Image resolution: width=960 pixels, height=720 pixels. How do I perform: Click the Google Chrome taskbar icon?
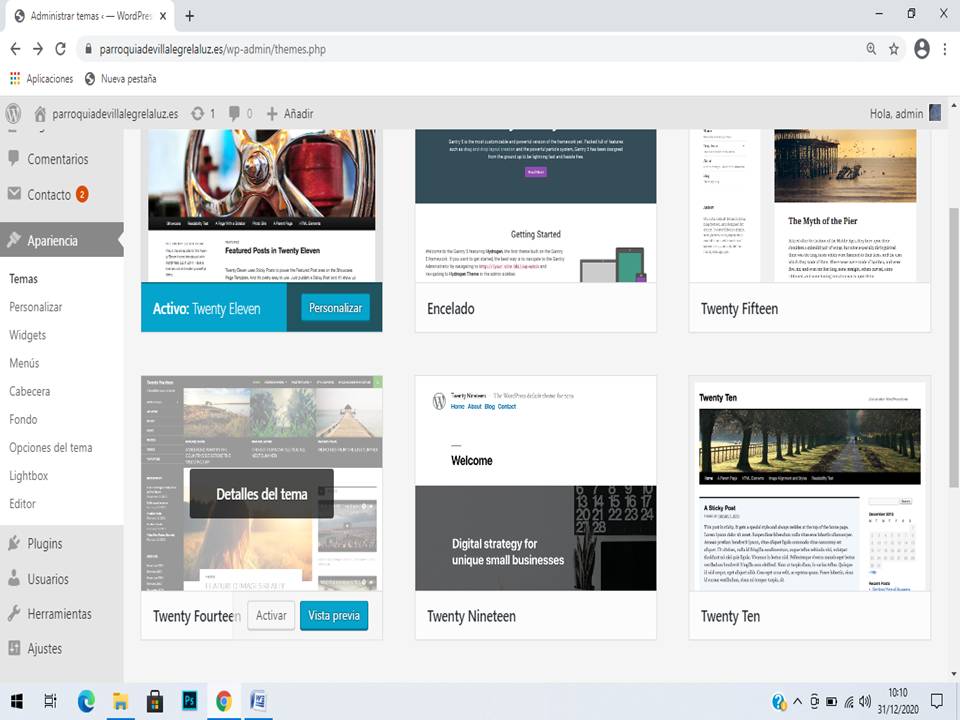click(224, 701)
